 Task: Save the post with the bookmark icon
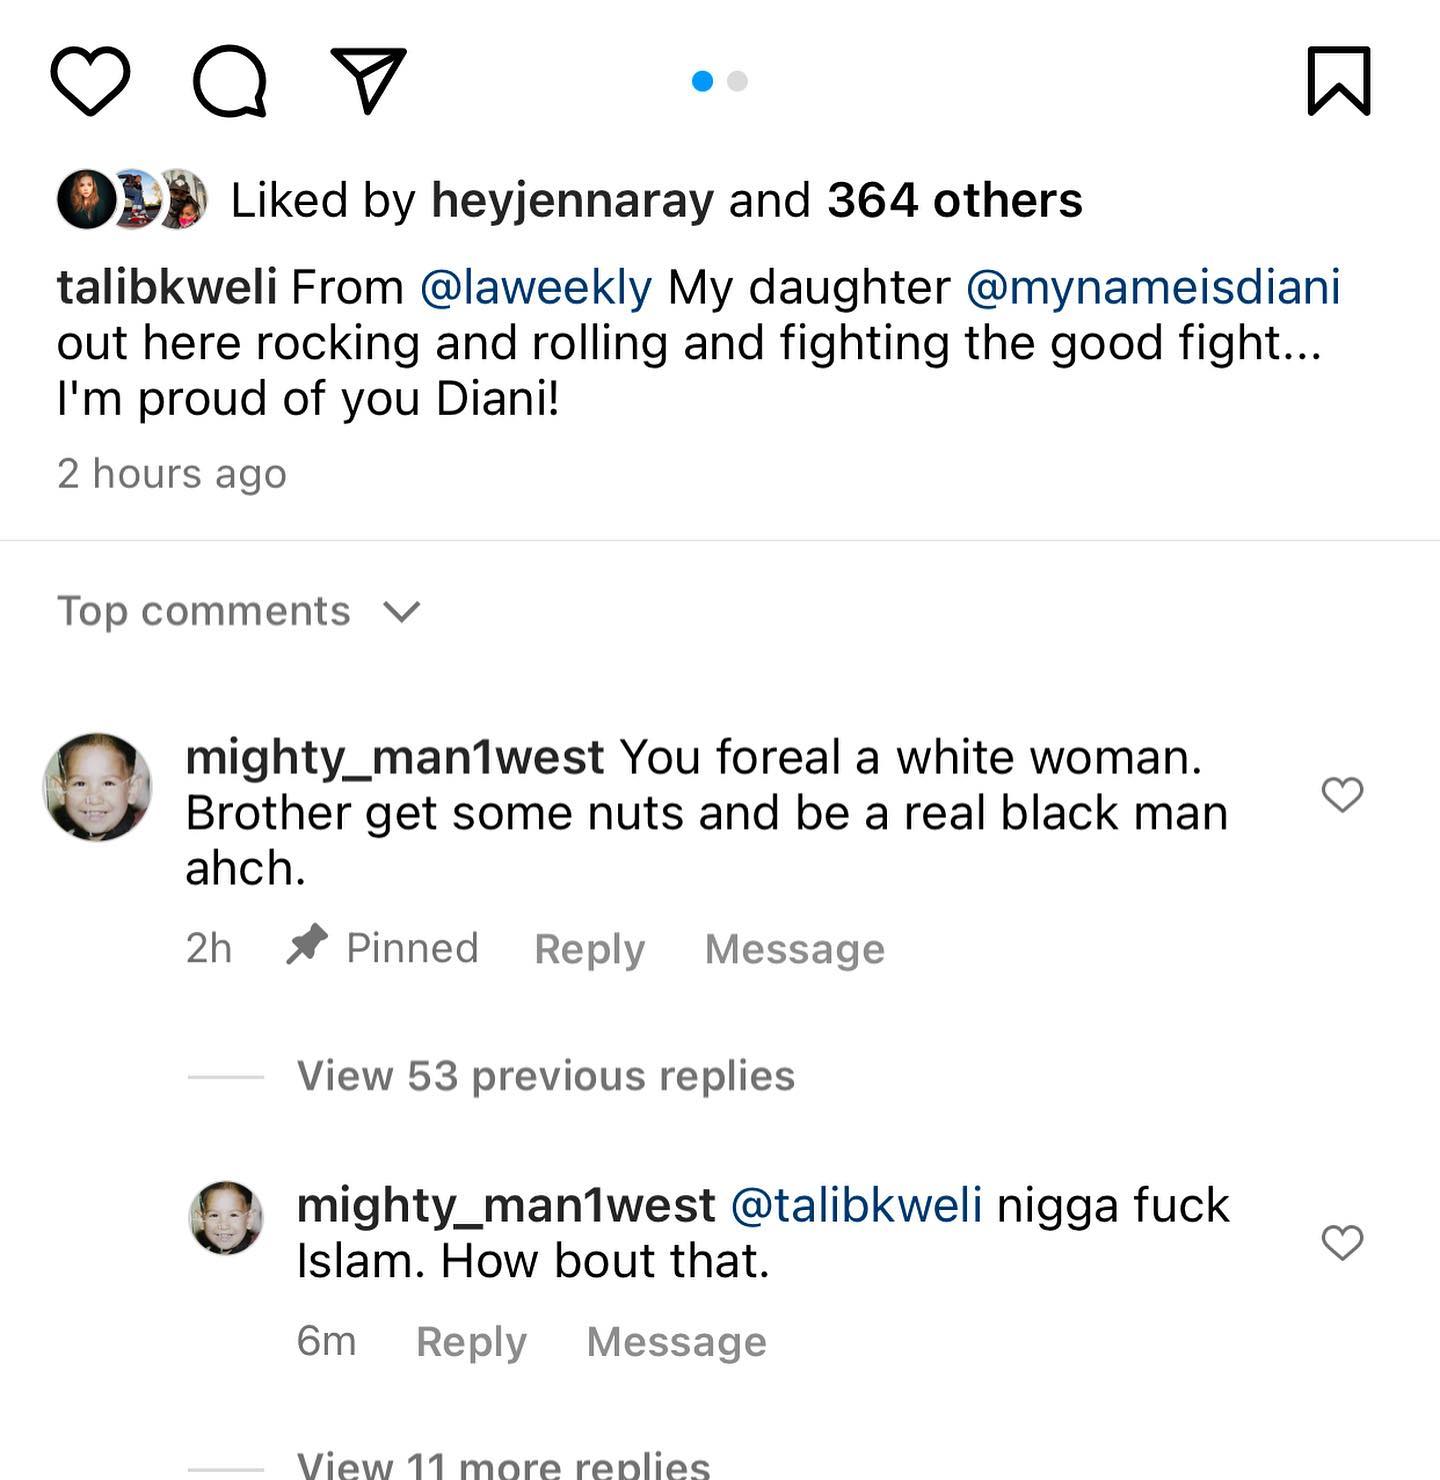(1338, 81)
